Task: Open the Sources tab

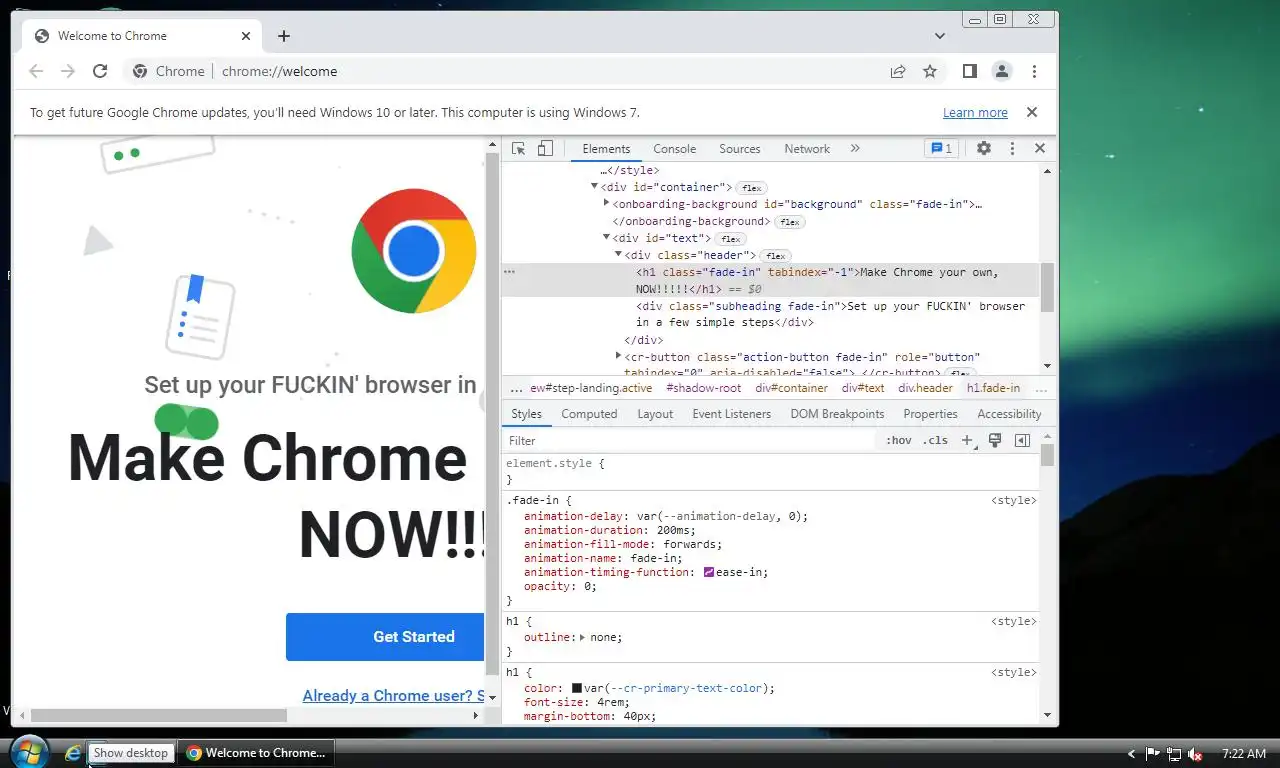Action: tap(740, 148)
